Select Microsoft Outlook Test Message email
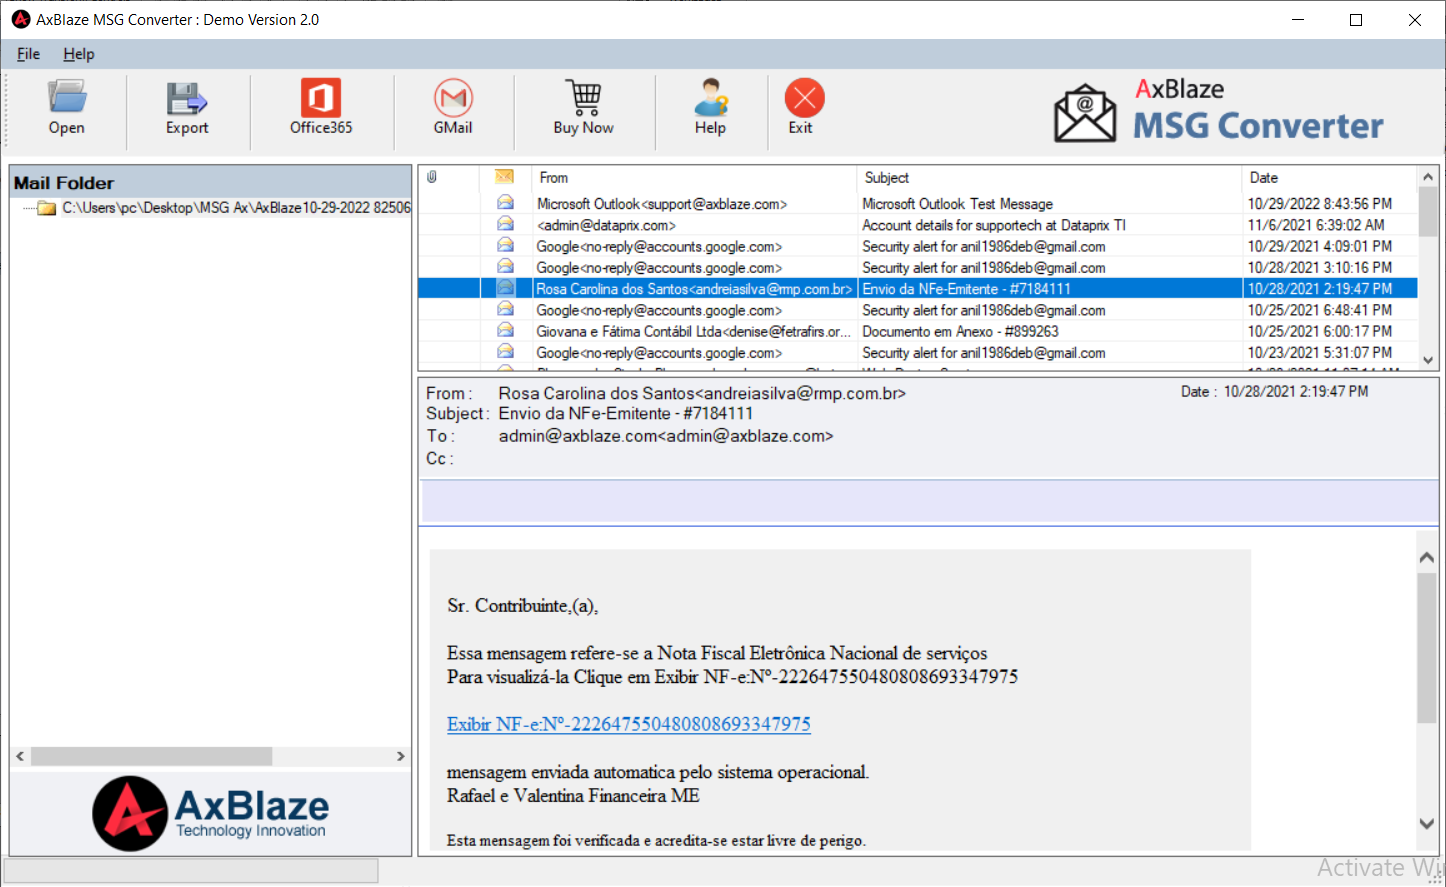This screenshot has width=1446, height=887. [x=918, y=204]
